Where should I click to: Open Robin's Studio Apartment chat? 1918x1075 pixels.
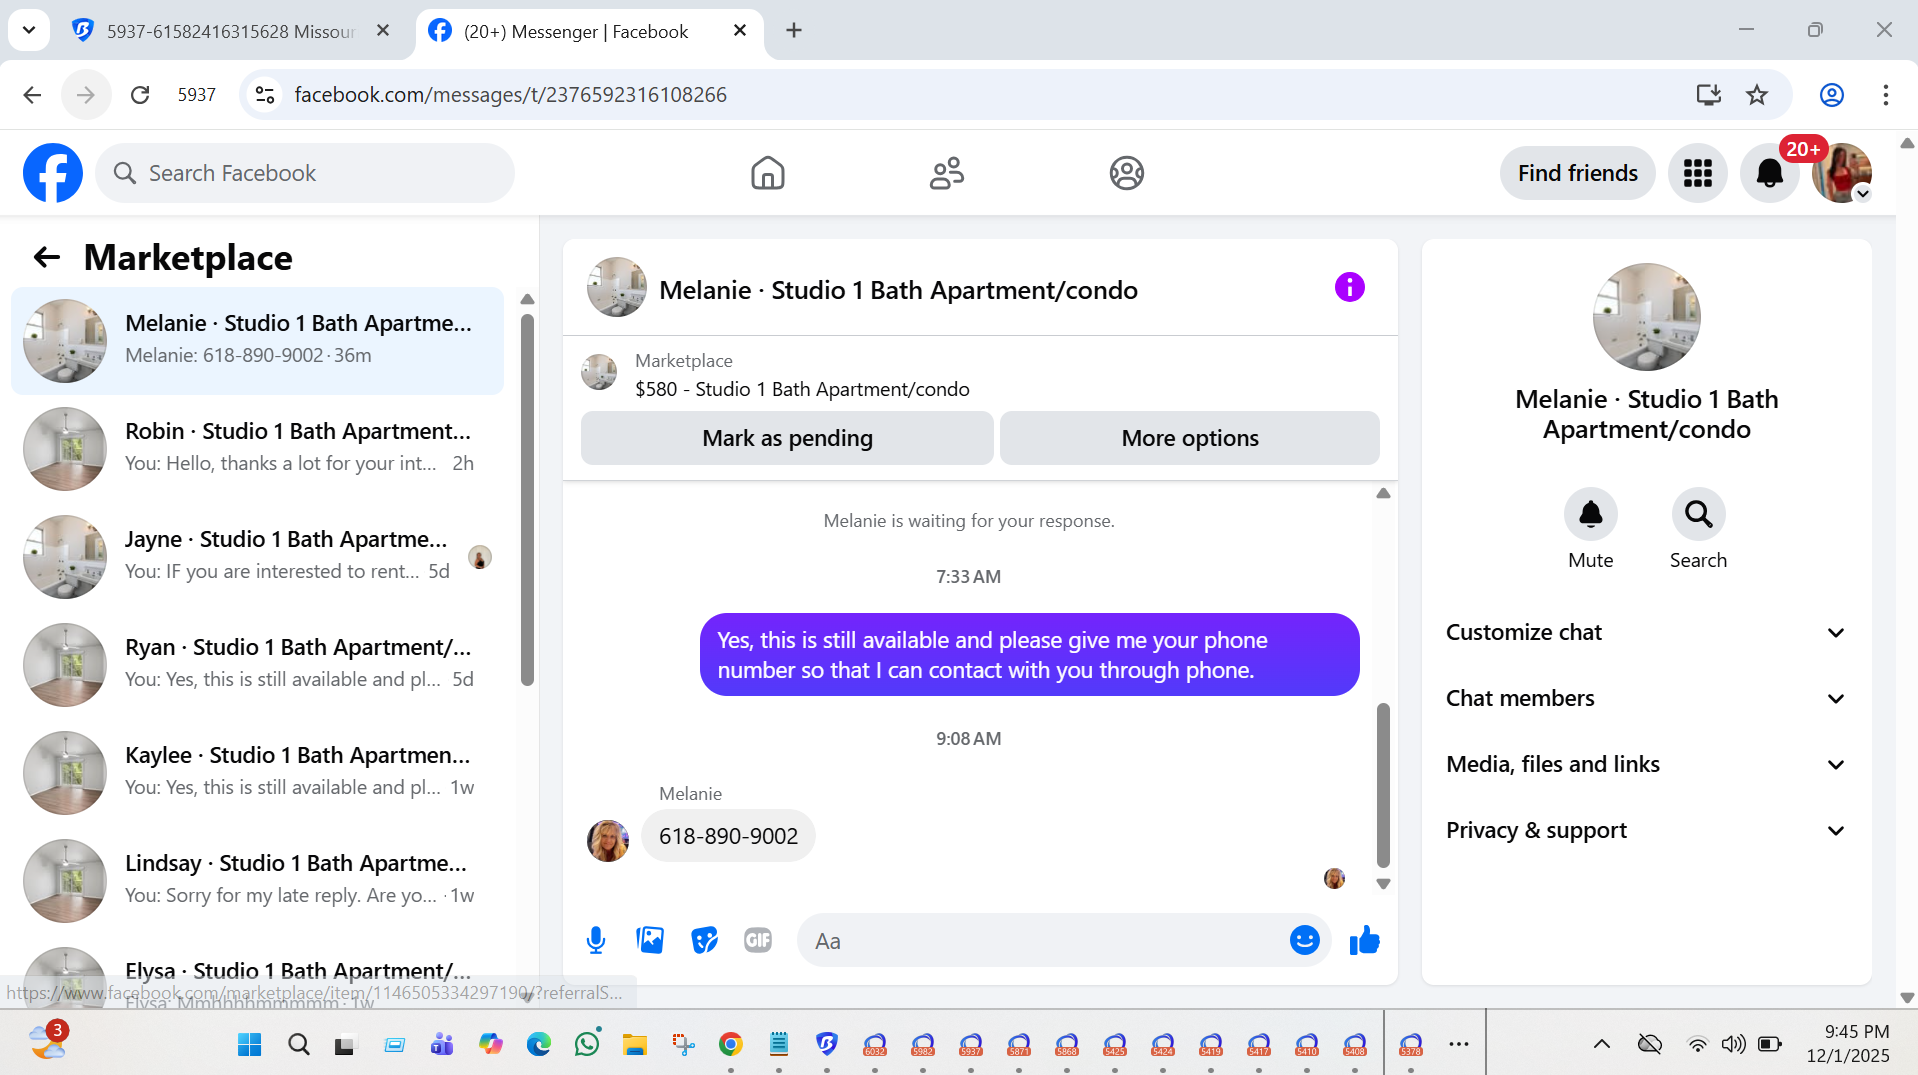[x=257, y=449]
